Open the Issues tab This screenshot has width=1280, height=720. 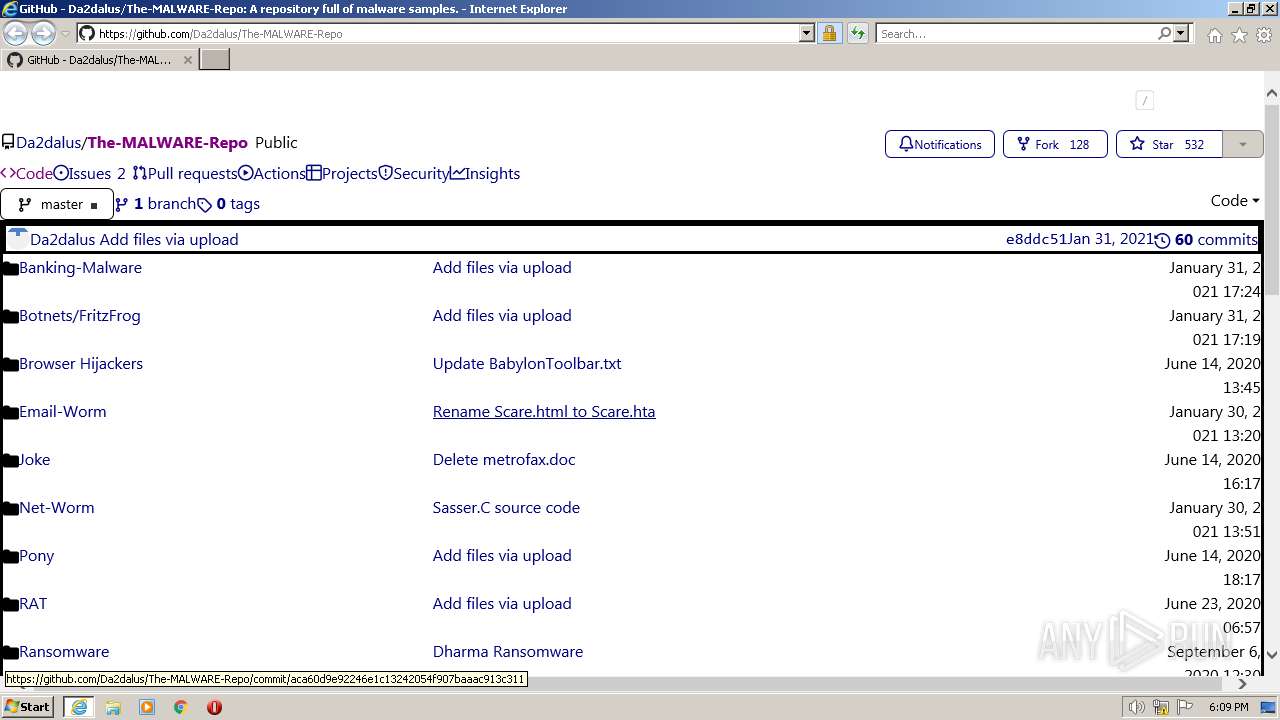pos(90,174)
